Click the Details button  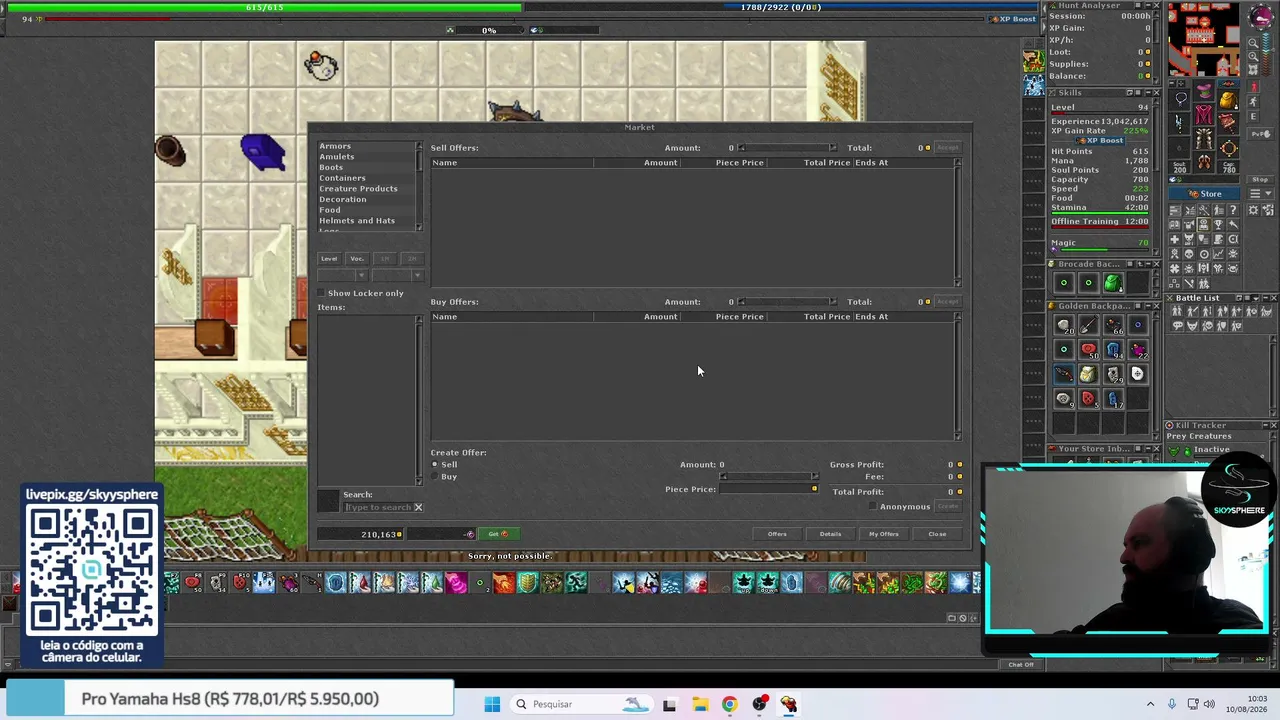830,534
